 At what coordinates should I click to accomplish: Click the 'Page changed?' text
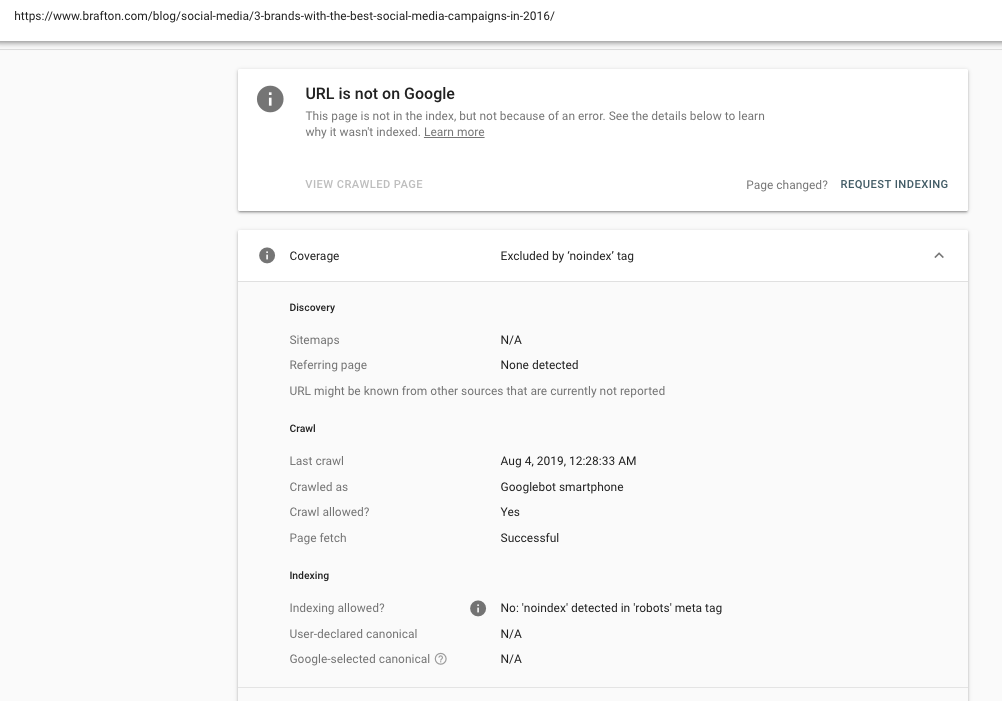pyautogui.click(x=786, y=185)
